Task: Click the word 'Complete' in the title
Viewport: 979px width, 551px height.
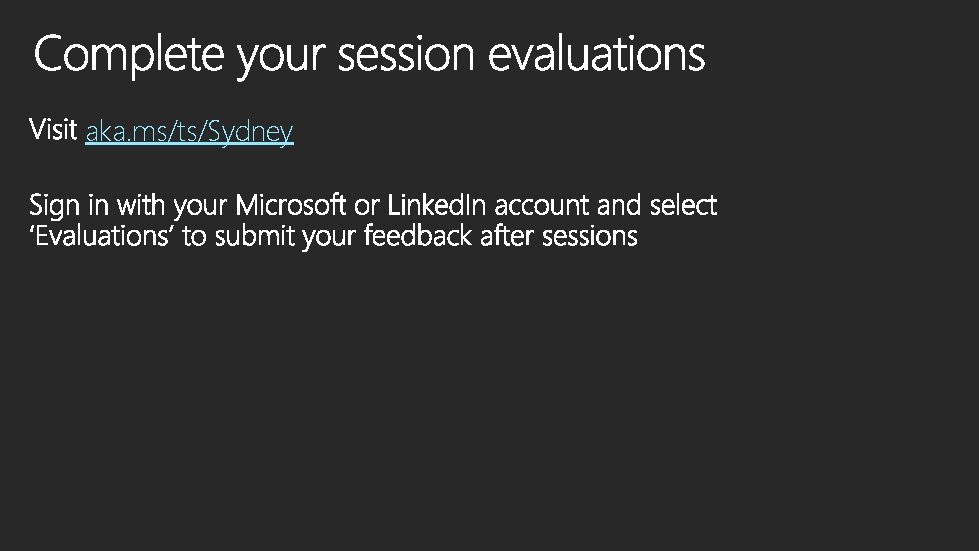Action: coord(129,56)
